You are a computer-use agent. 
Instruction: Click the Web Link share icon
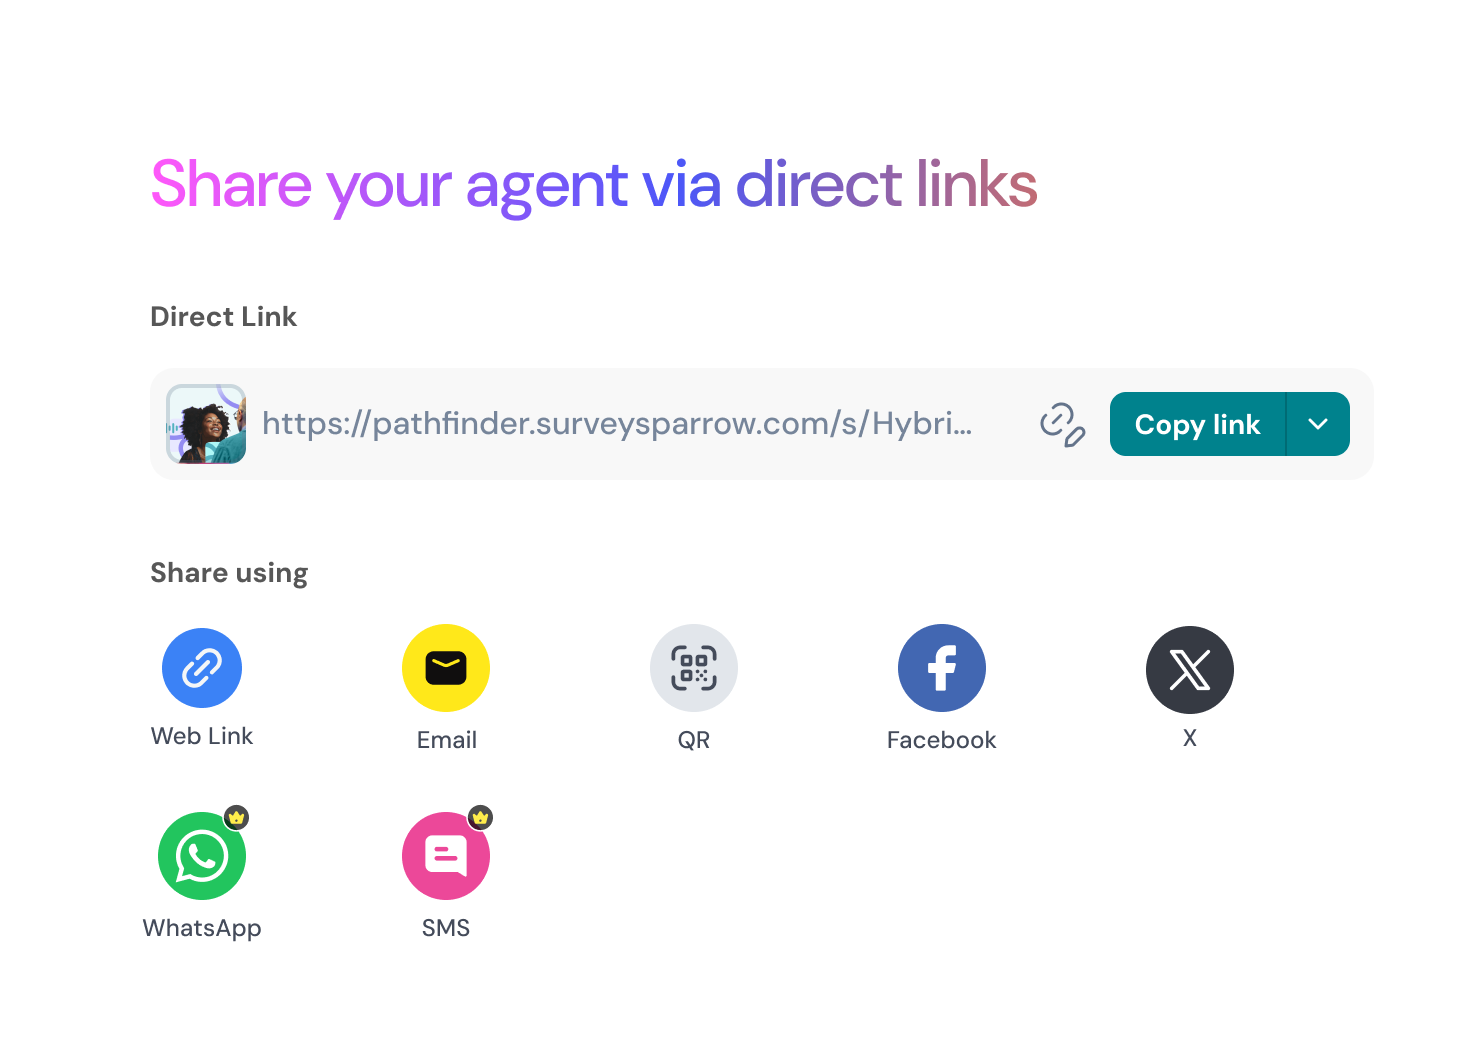coord(202,668)
